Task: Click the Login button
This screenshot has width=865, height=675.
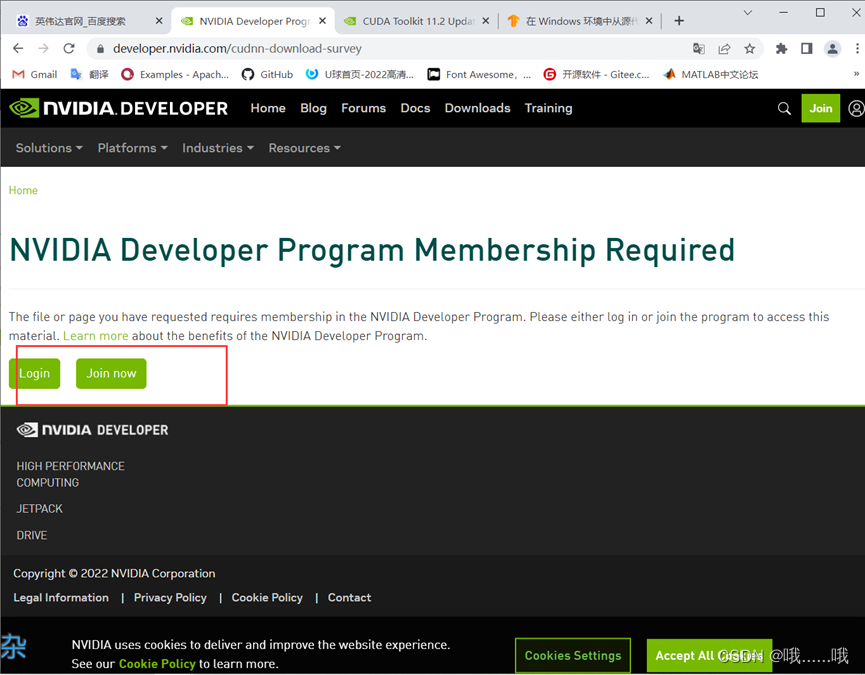Action: 34,373
